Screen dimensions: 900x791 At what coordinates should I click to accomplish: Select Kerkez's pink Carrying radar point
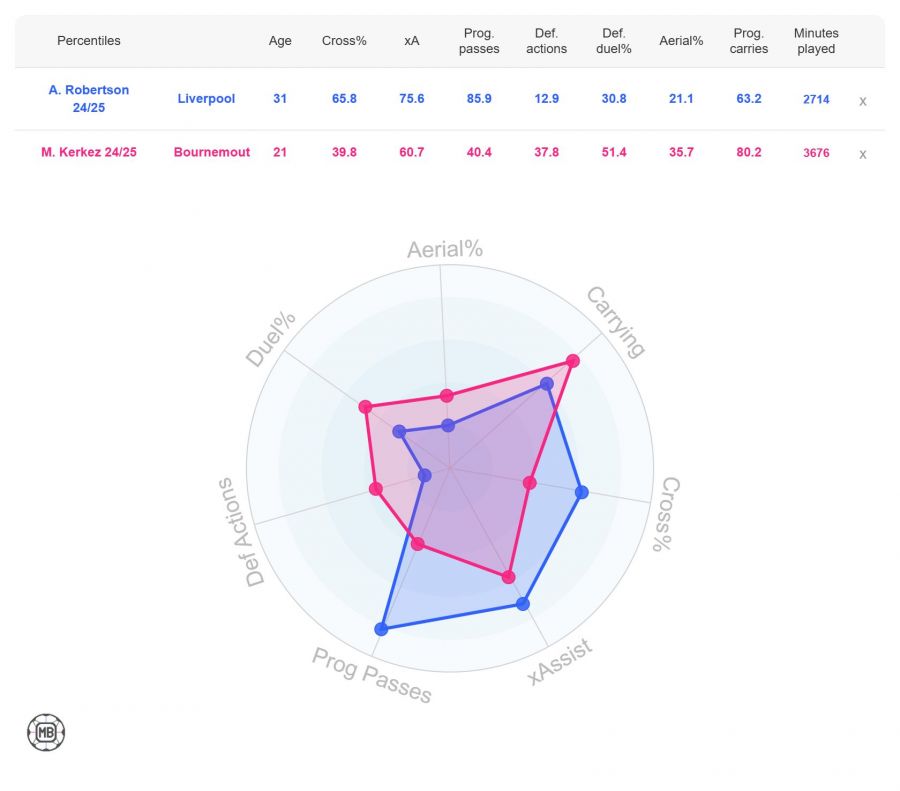[x=572, y=361]
